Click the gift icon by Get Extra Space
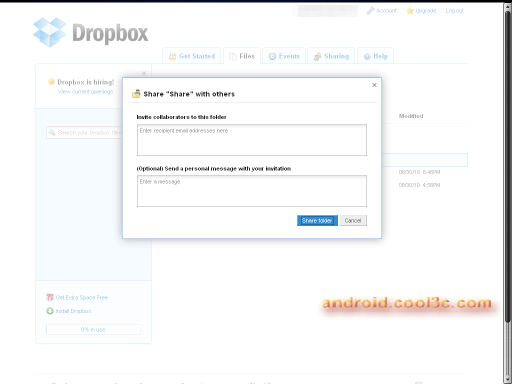512x384 pixels. click(50, 297)
